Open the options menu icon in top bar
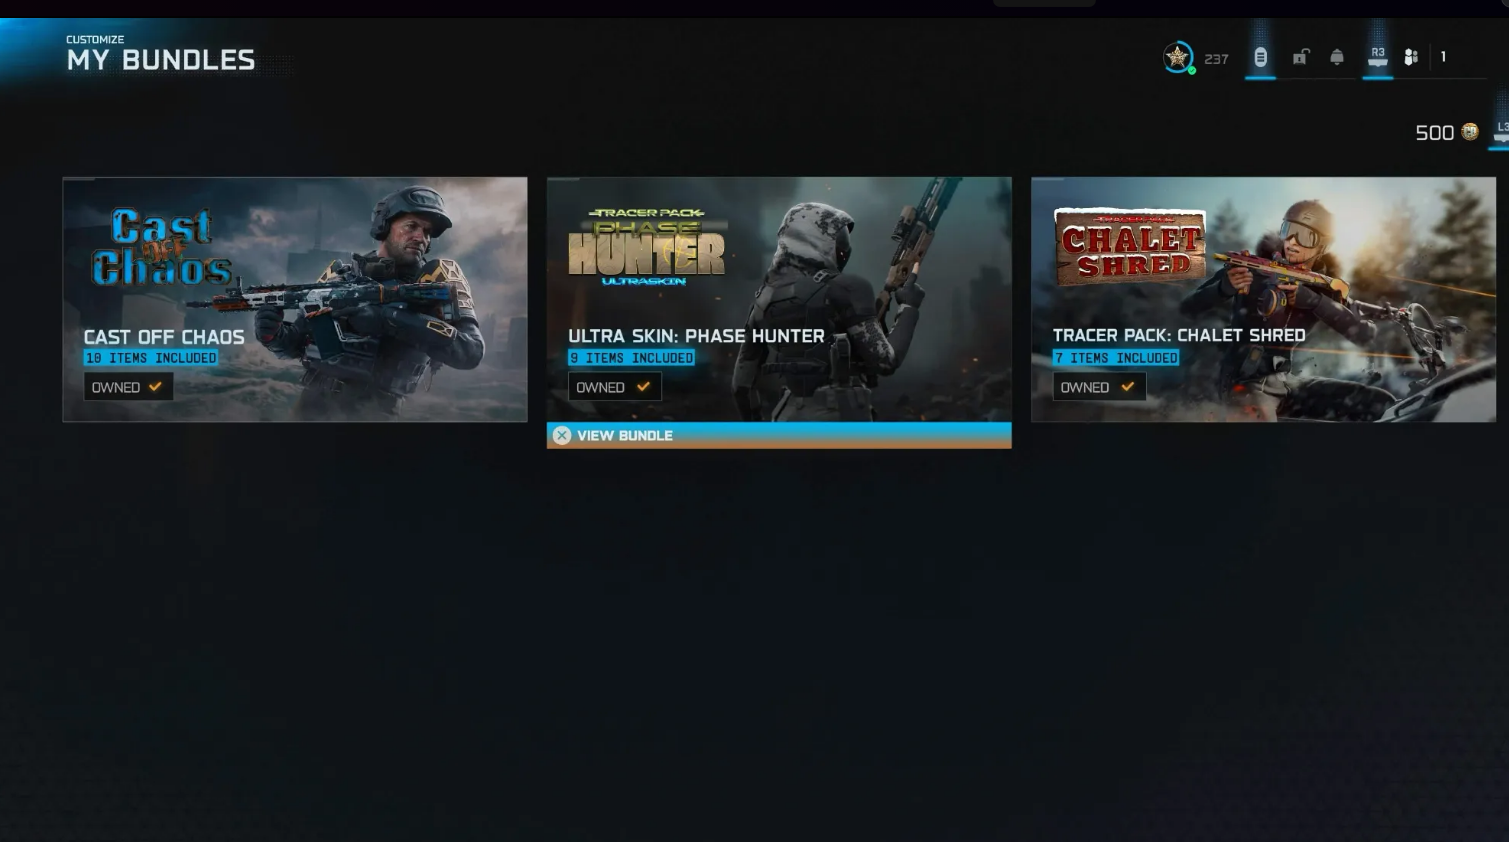The width and height of the screenshot is (1509, 842). click(x=1260, y=58)
